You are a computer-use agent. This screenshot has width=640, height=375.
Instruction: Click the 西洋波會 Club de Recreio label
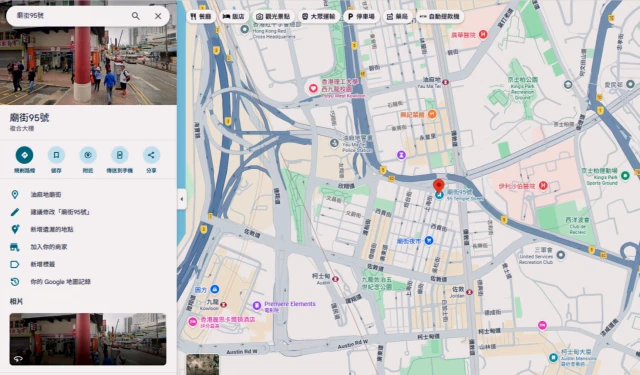click(578, 226)
